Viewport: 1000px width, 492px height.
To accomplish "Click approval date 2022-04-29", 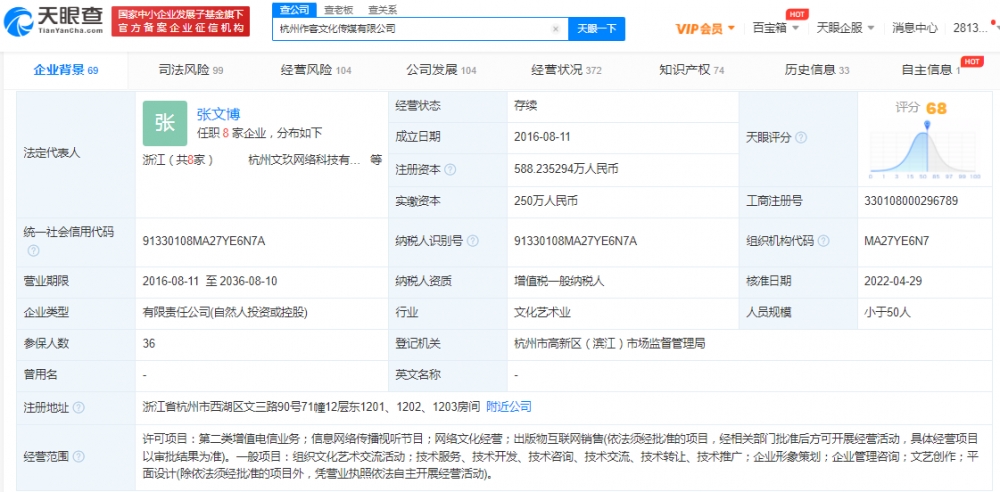I will pos(893,281).
